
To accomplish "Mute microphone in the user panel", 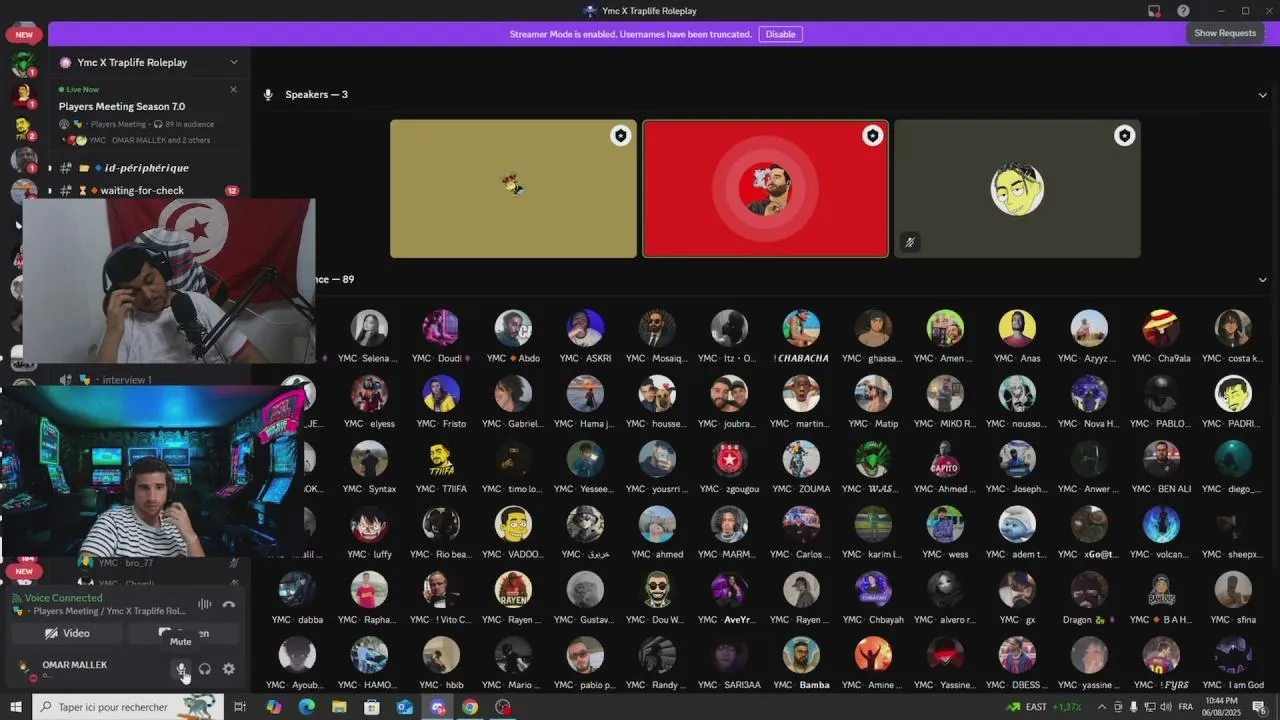I will (181, 669).
